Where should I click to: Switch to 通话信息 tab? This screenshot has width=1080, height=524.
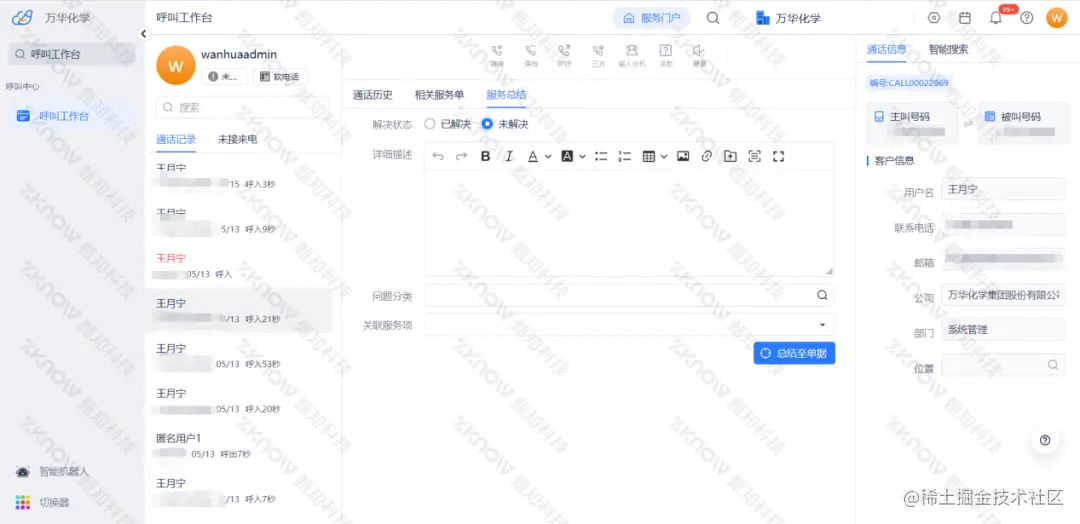(x=886, y=49)
